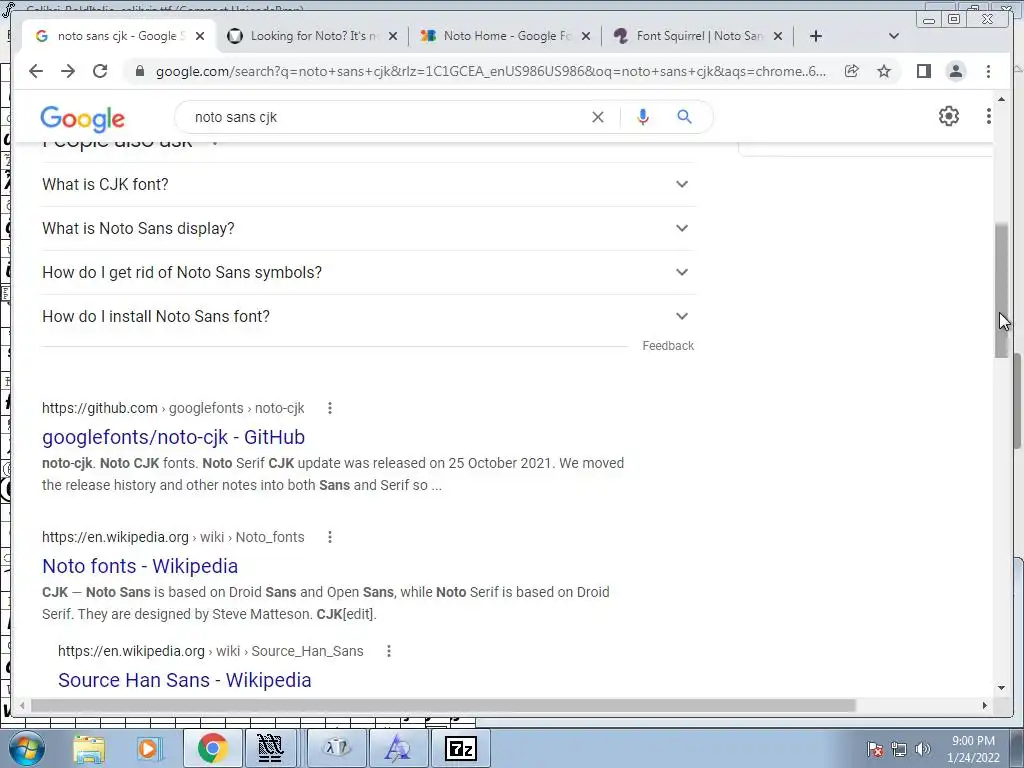Go forward to the next page
The width and height of the screenshot is (1024, 768).
68,71
